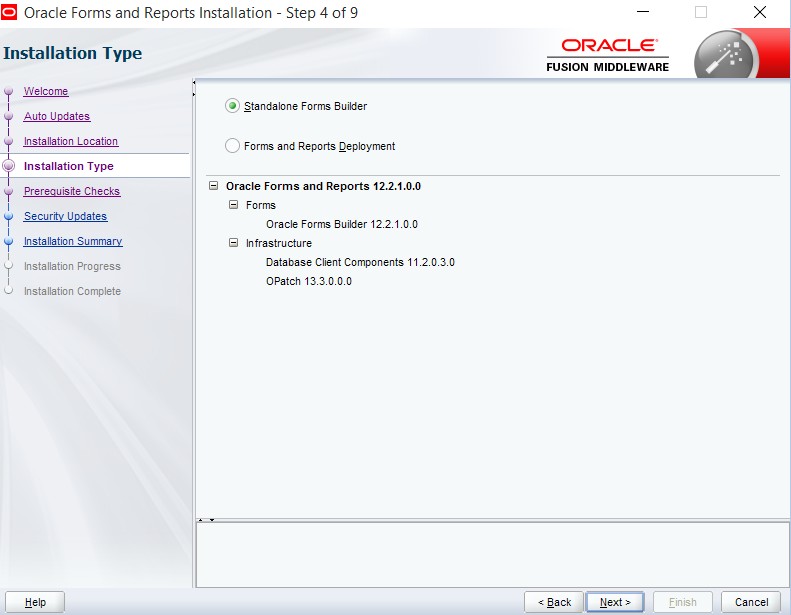Viewport: 791px width, 615px height.
Task: Open Auto Updates step
Action: pos(57,117)
